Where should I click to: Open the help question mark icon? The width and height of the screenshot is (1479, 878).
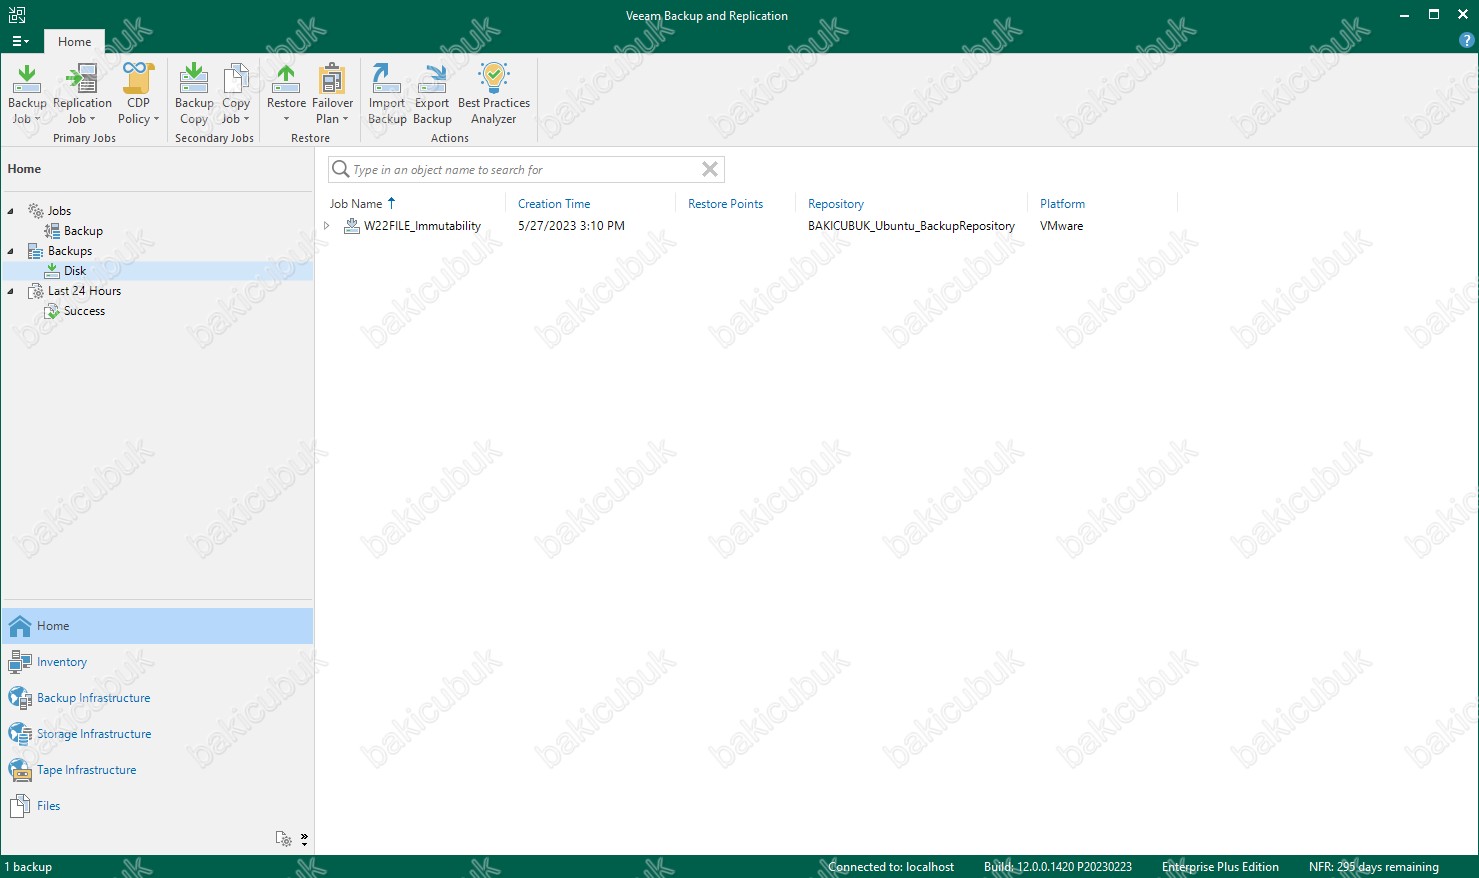pyautogui.click(x=1467, y=41)
